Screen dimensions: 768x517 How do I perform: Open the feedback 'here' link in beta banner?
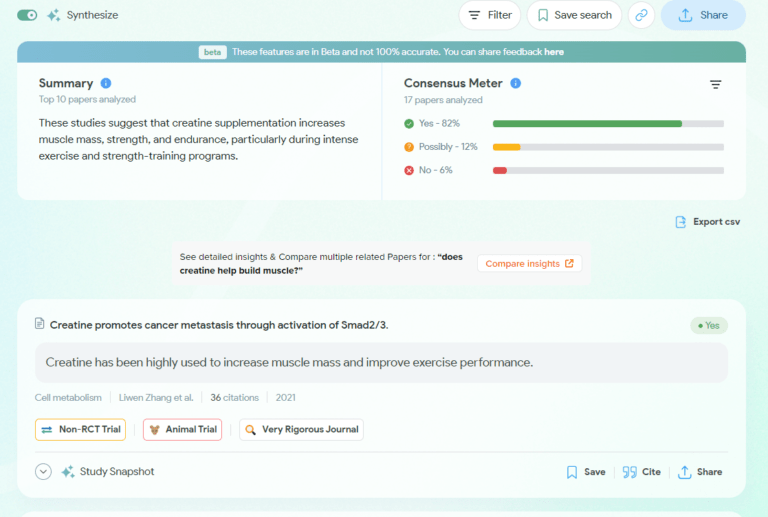553,52
